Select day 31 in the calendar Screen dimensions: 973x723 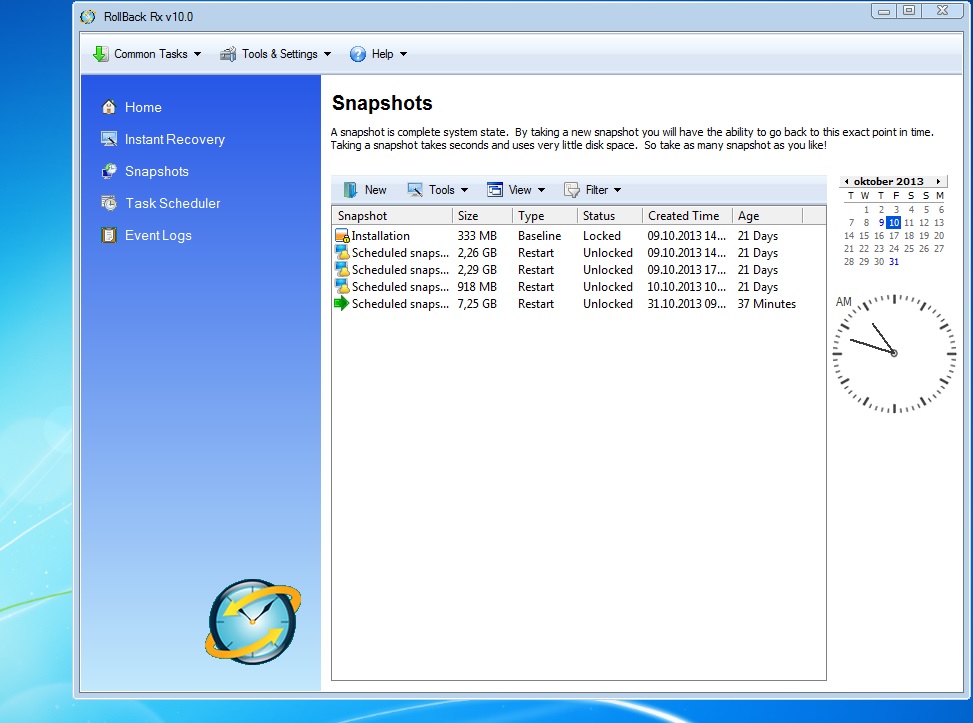894,261
